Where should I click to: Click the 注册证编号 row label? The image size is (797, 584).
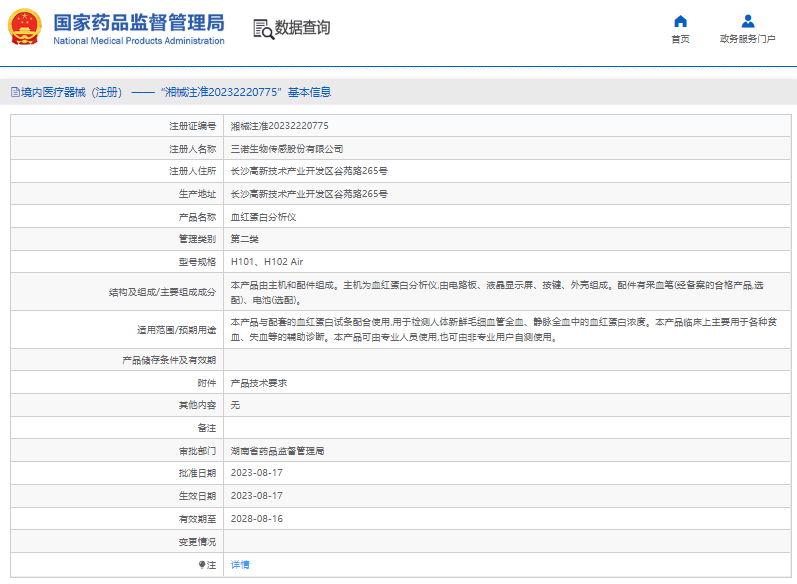[x=193, y=126]
